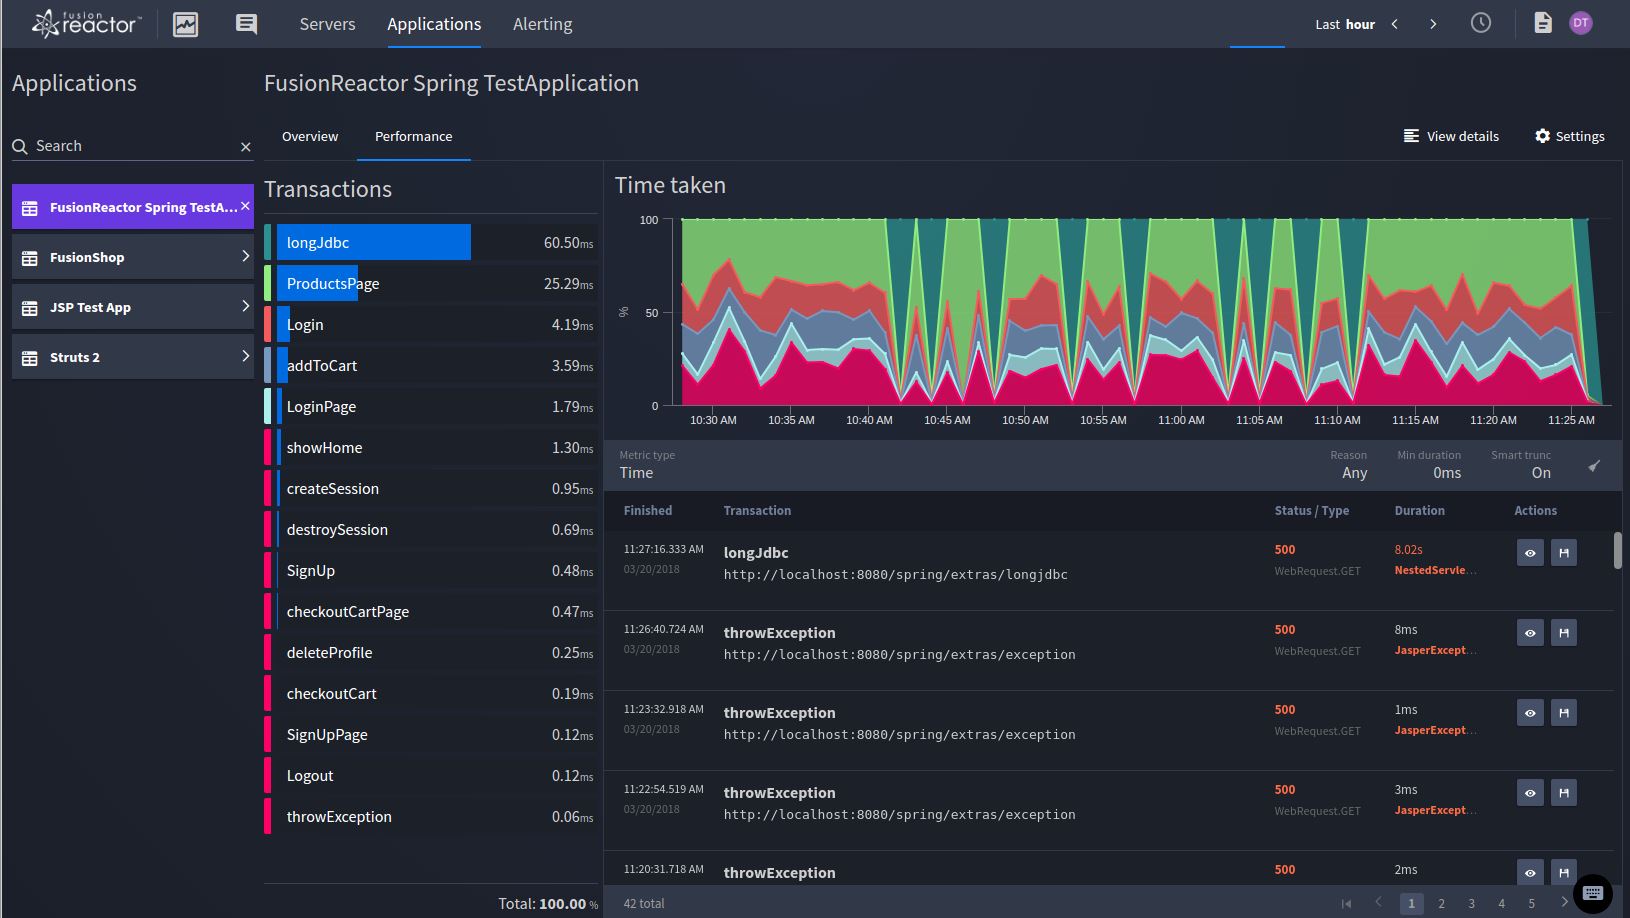This screenshot has height=918, width=1630.
Task: Open the metrics chart icon in top bar
Action: tap(186, 24)
